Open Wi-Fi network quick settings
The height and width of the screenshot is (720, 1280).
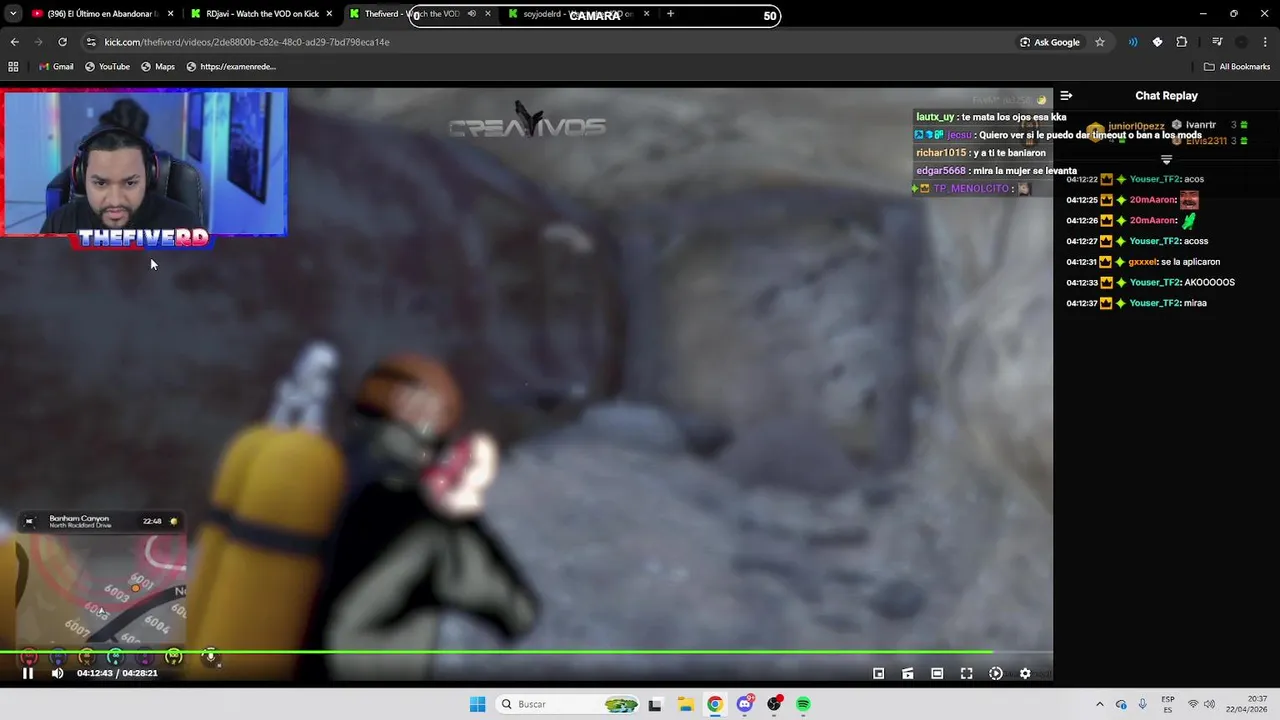click(x=1193, y=704)
